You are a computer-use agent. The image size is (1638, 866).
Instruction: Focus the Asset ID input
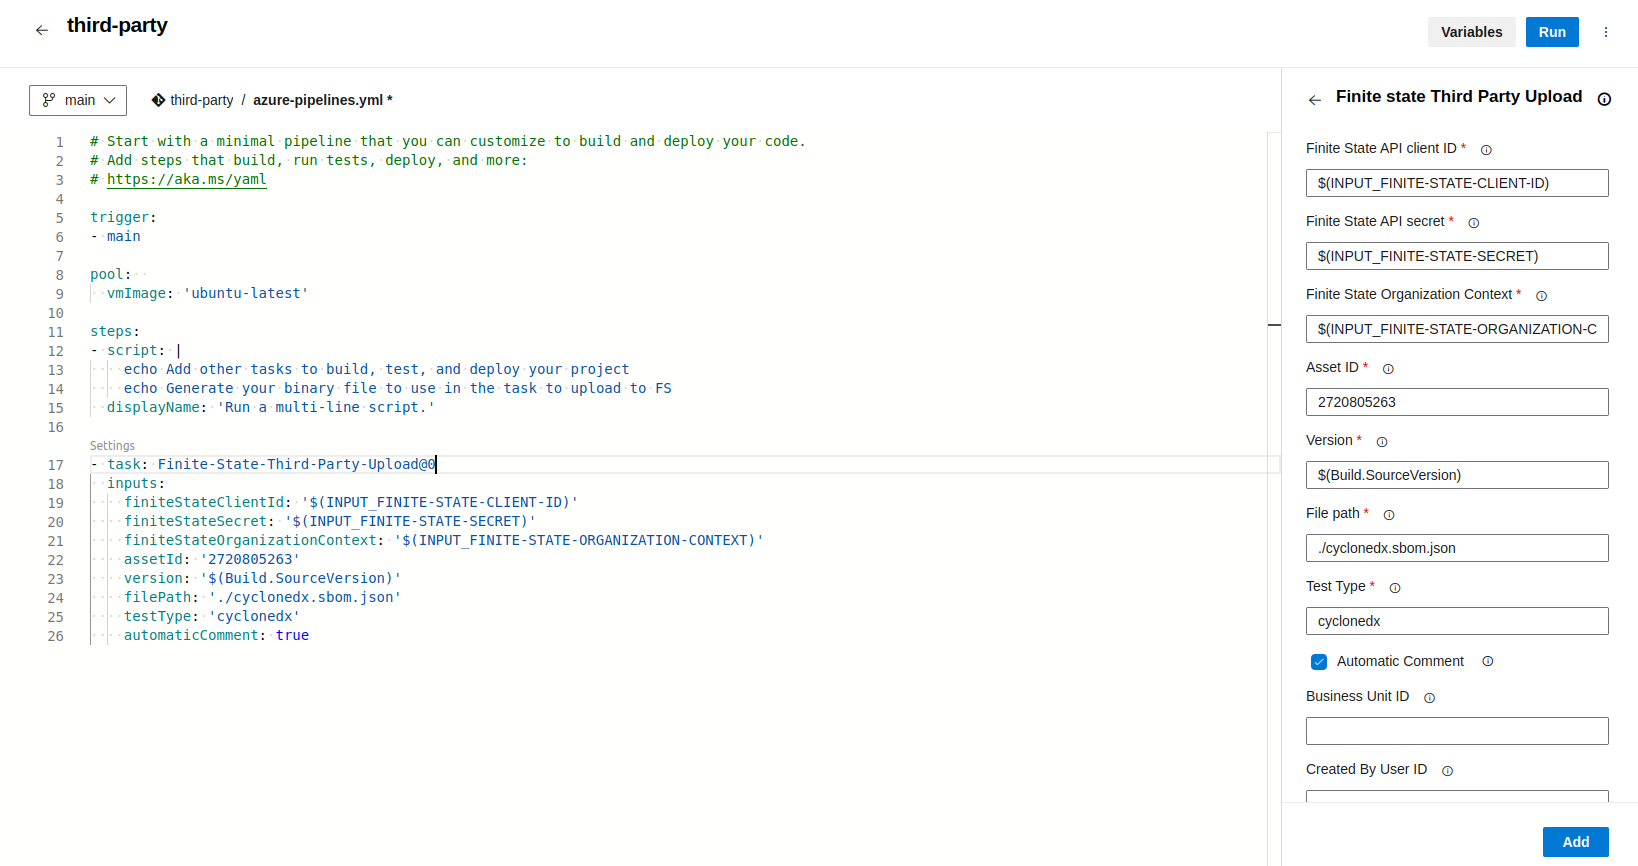tap(1457, 402)
